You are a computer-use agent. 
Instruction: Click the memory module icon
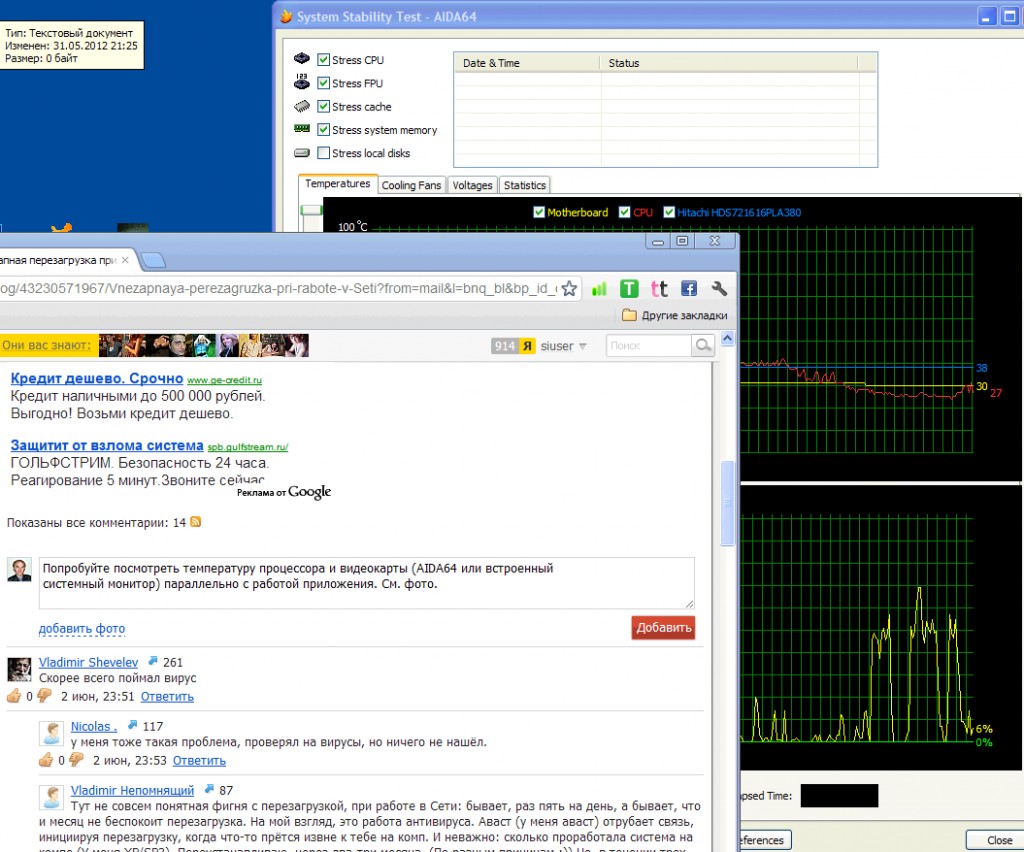[x=302, y=129]
